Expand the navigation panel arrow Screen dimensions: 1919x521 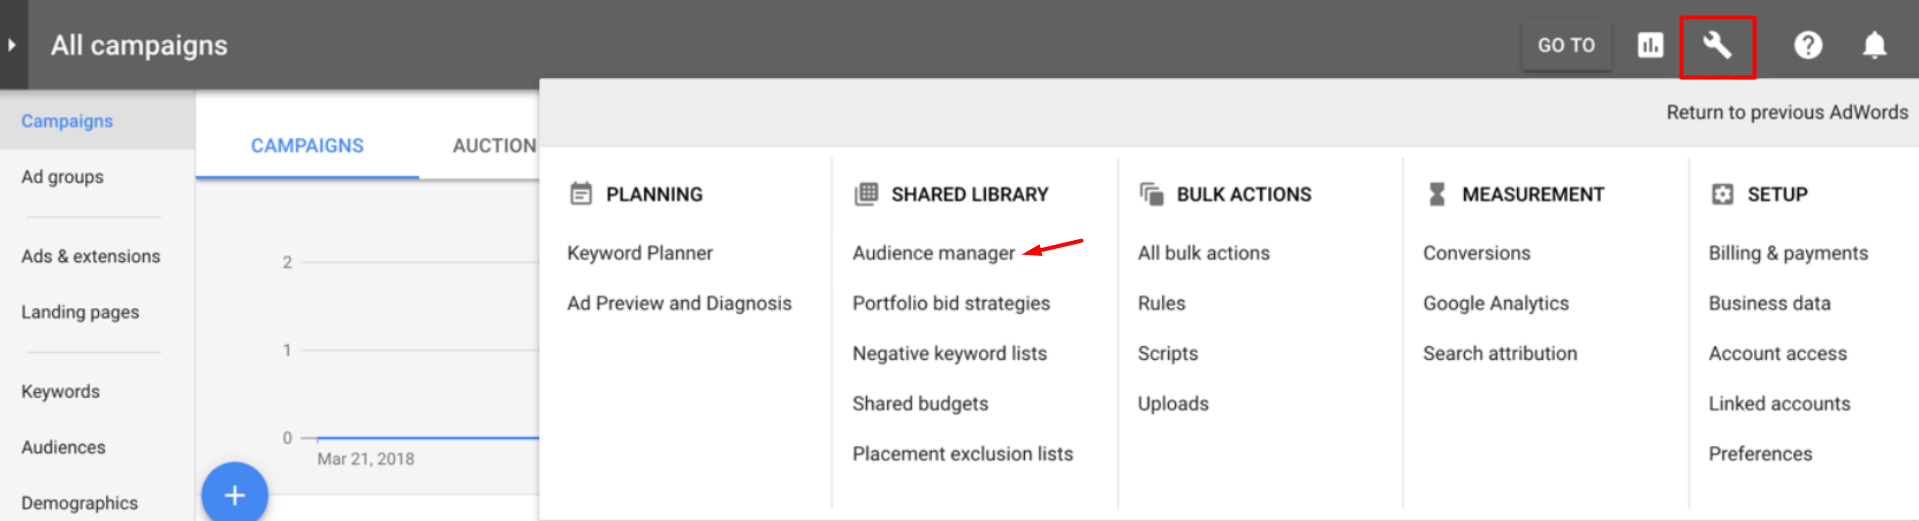[x=12, y=45]
